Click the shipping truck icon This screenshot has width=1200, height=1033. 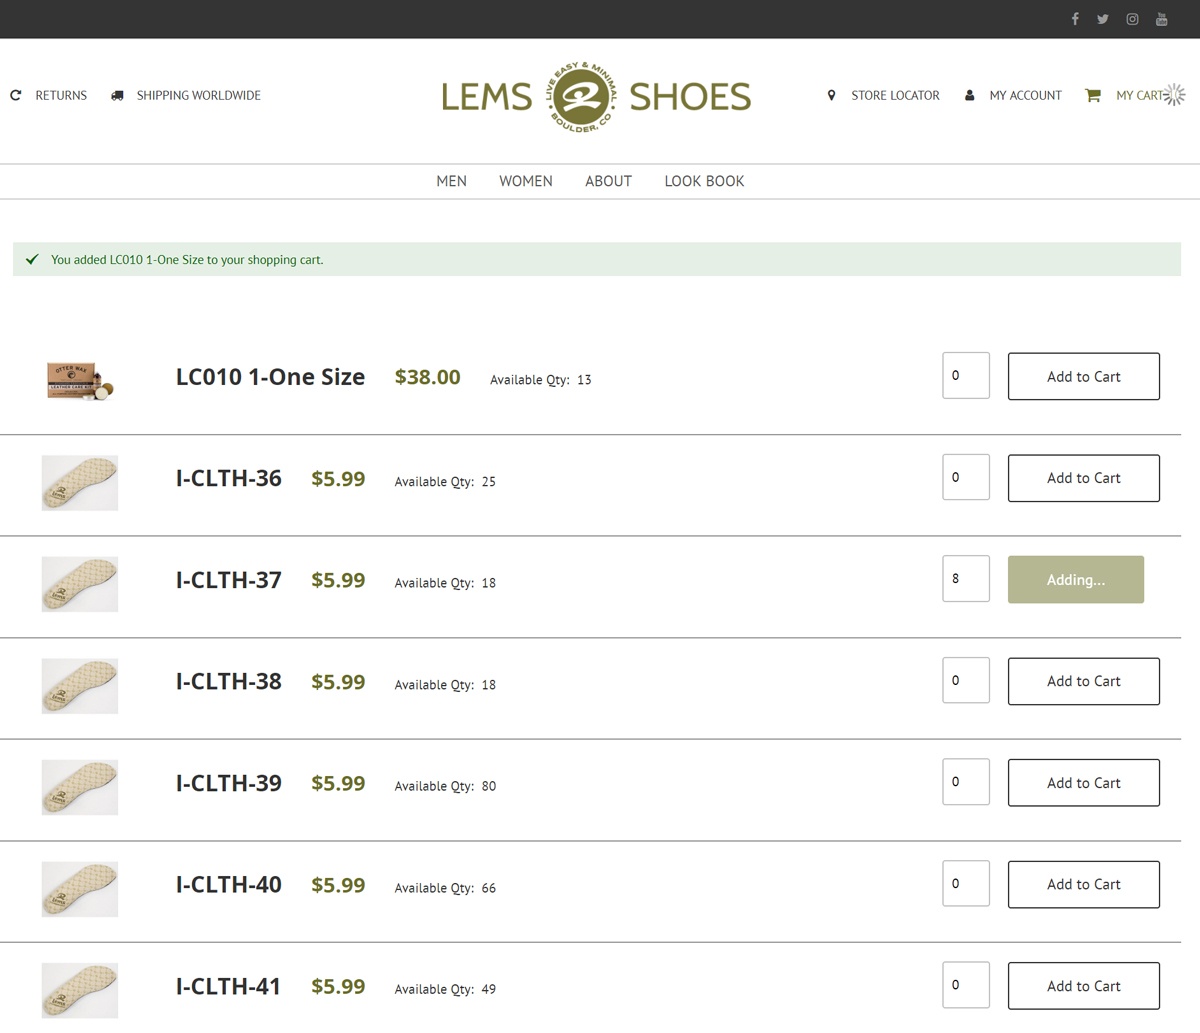pos(117,96)
